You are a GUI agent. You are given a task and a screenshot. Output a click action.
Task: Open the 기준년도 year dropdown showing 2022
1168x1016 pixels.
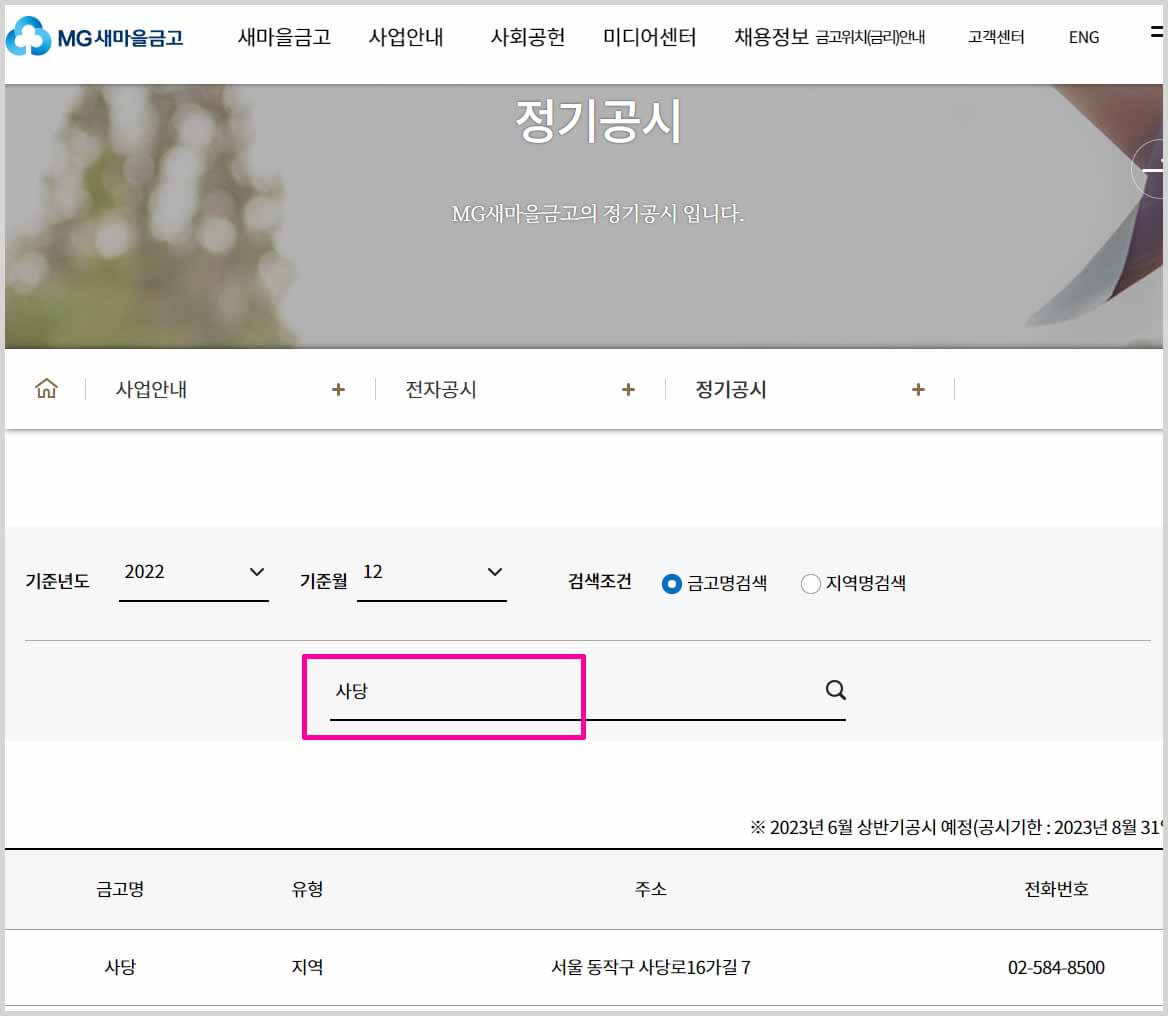(193, 572)
